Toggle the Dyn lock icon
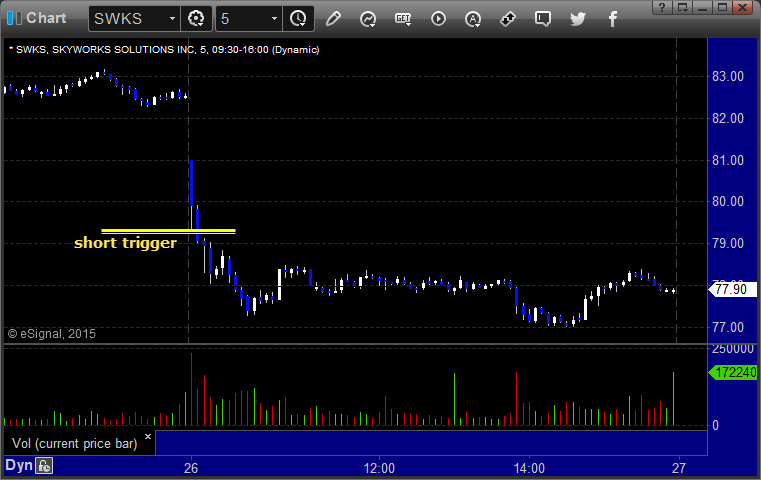This screenshot has width=761, height=480. click(x=44, y=466)
